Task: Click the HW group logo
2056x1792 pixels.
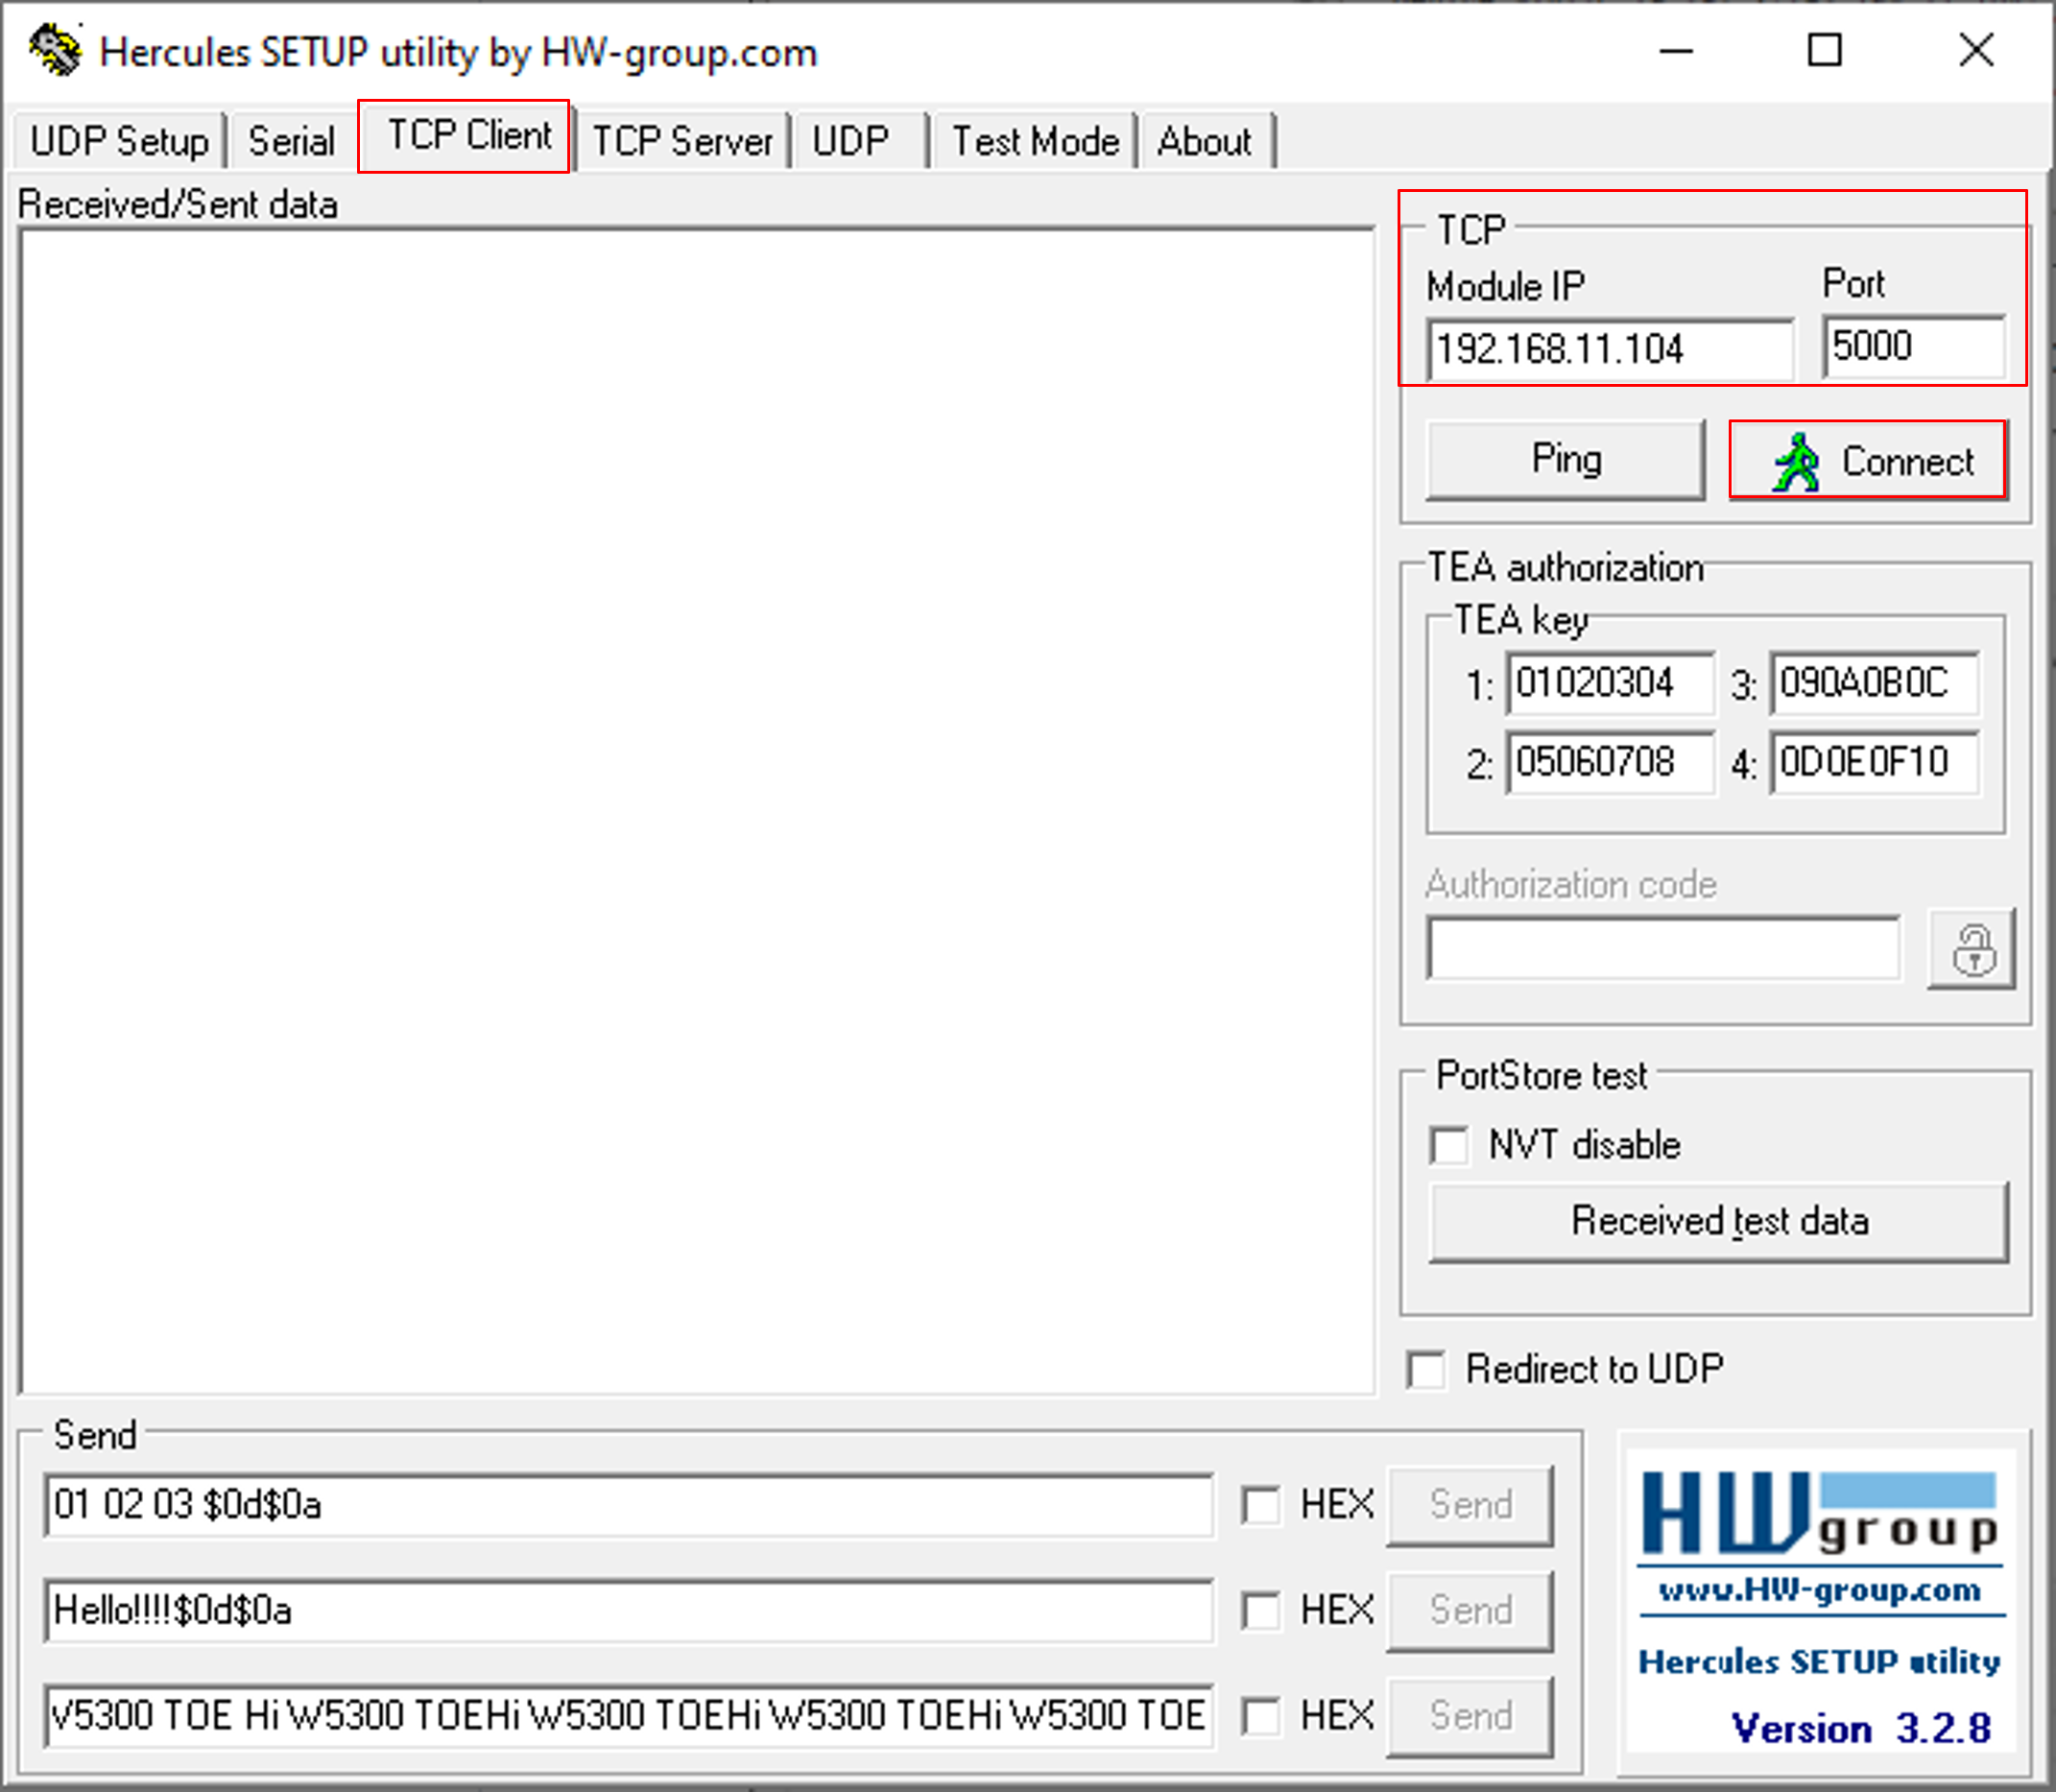Action: click(1818, 1513)
